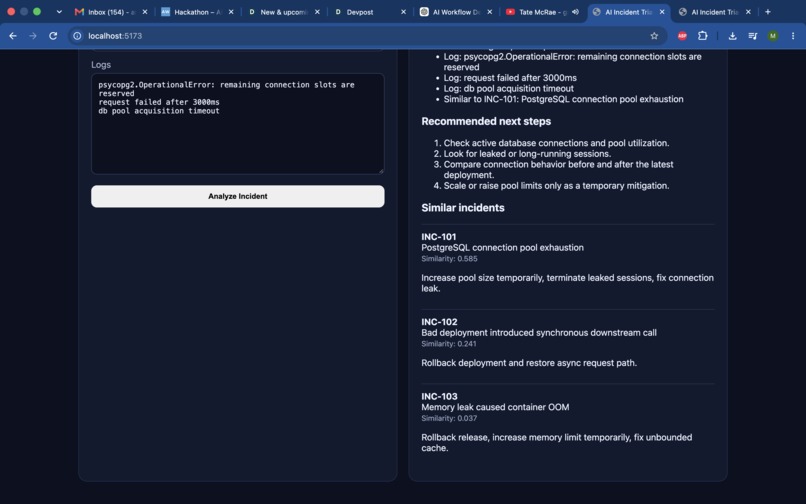Click the Similar to INC-101 bullet
This screenshot has width=806, height=504.
[564, 99]
